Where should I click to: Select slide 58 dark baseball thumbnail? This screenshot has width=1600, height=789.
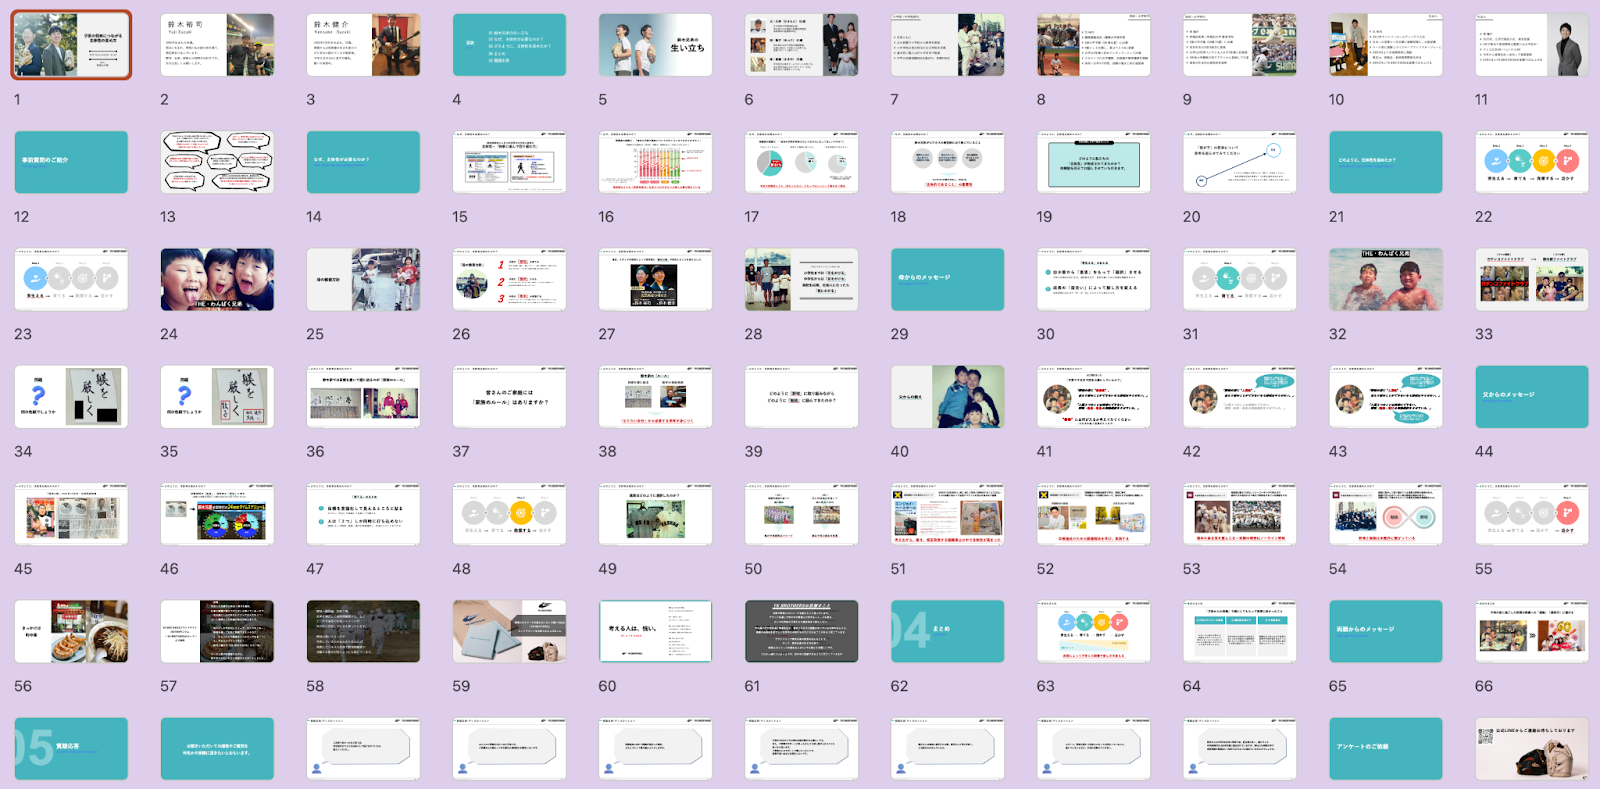pyautogui.click(x=363, y=631)
